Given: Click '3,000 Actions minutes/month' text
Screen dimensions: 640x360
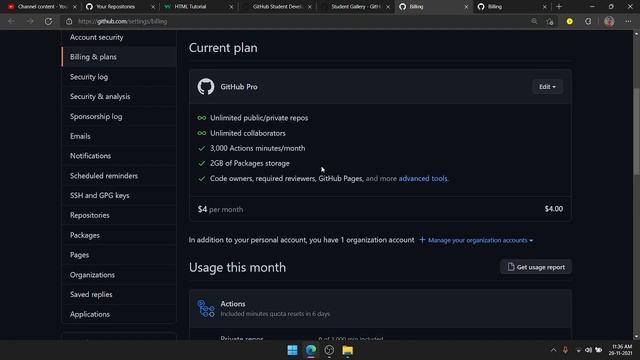Looking at the screenshot, I should [x=258, y=148].
